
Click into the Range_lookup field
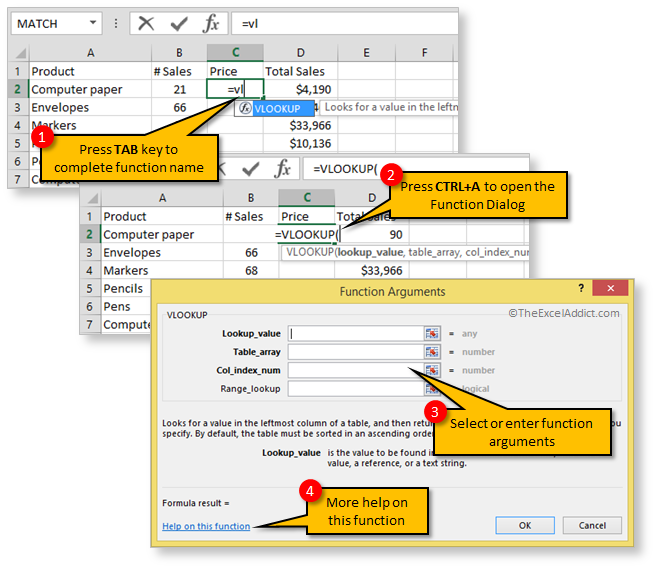tap(356, 388)
